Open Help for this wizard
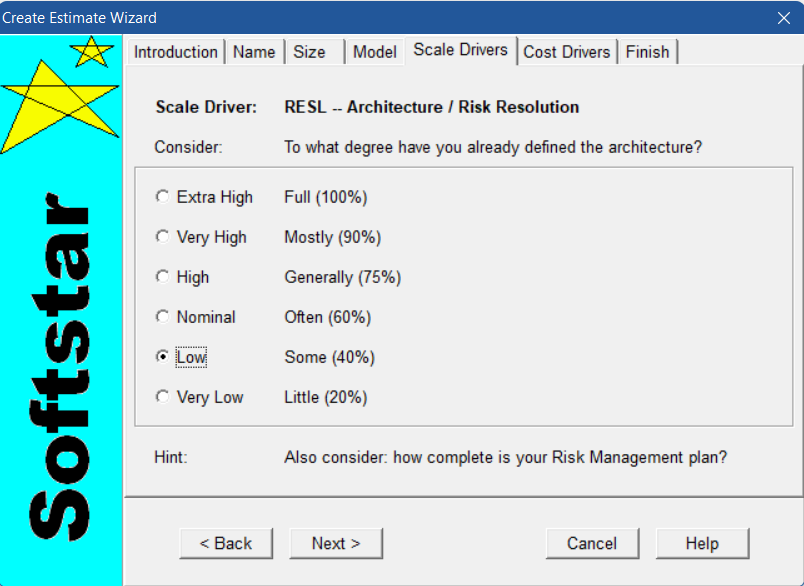The height and width of the screenshot is (586, 804). click(702, 543)
